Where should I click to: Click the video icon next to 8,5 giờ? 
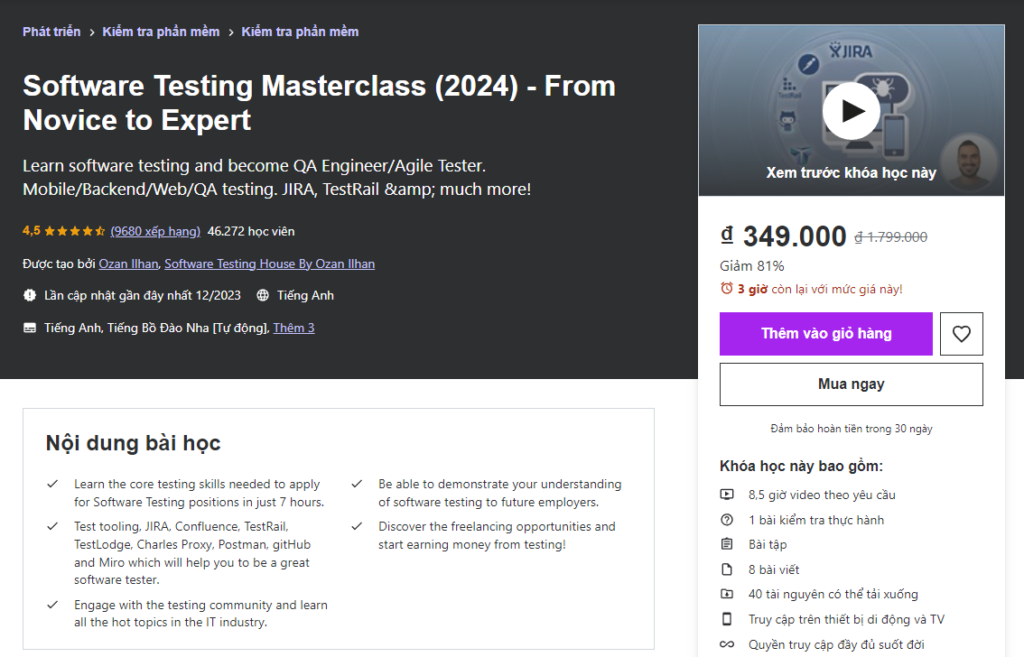(727, 495)
